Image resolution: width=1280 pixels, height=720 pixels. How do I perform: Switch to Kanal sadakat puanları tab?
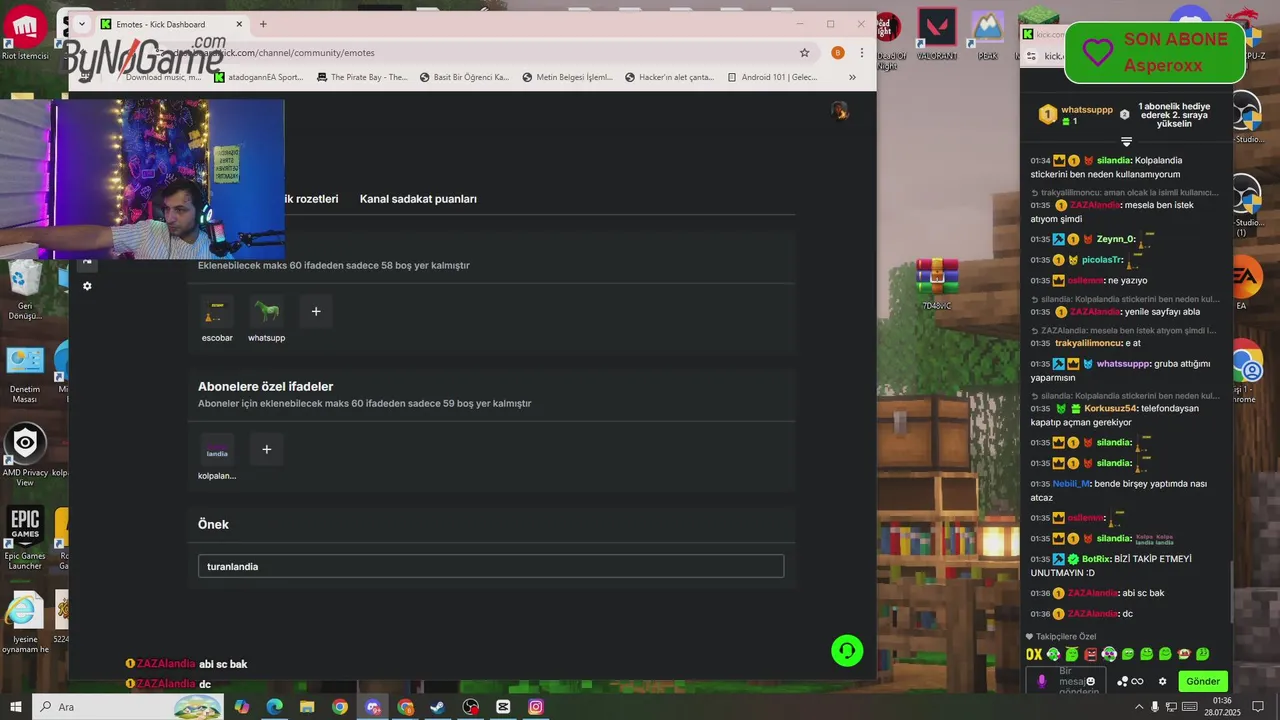pos(418,199)
